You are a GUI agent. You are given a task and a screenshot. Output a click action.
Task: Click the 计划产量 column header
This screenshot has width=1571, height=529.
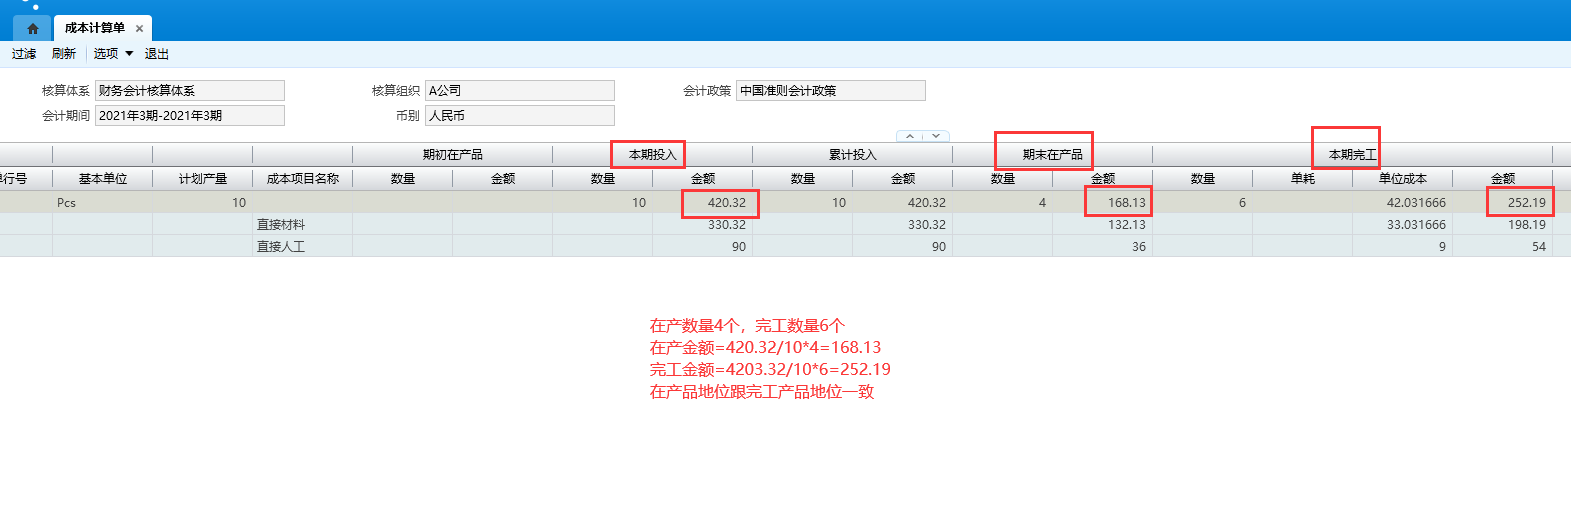[x=202, y=179]
